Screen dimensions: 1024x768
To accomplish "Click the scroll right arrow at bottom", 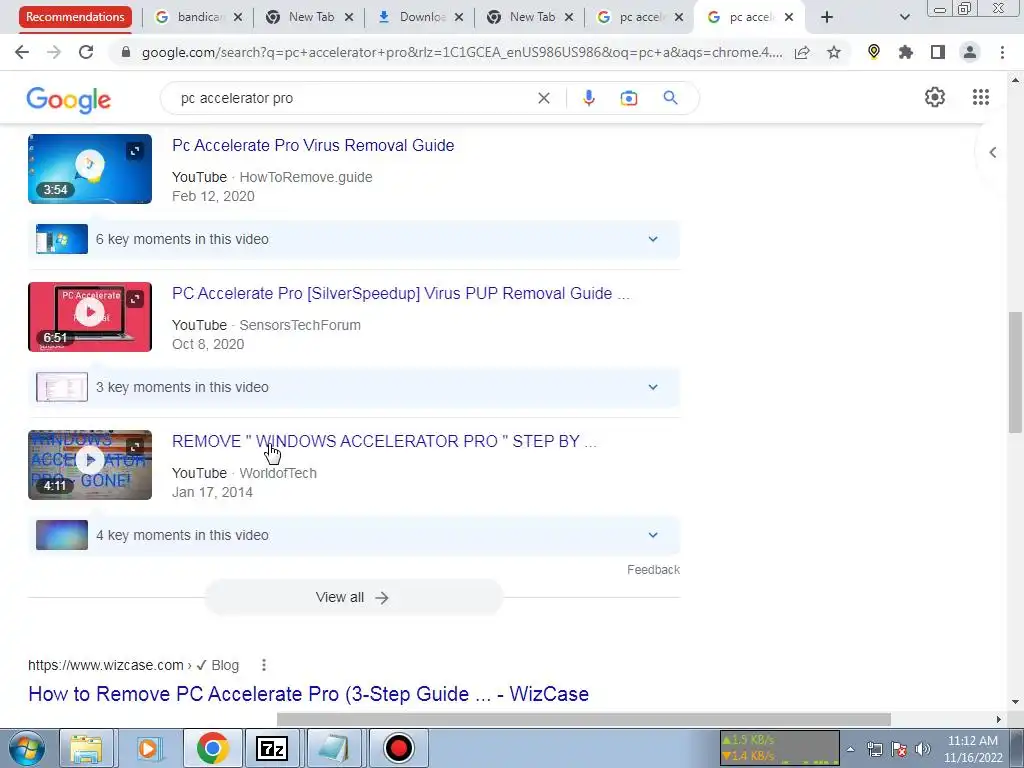I will click(x=998, y=719).
